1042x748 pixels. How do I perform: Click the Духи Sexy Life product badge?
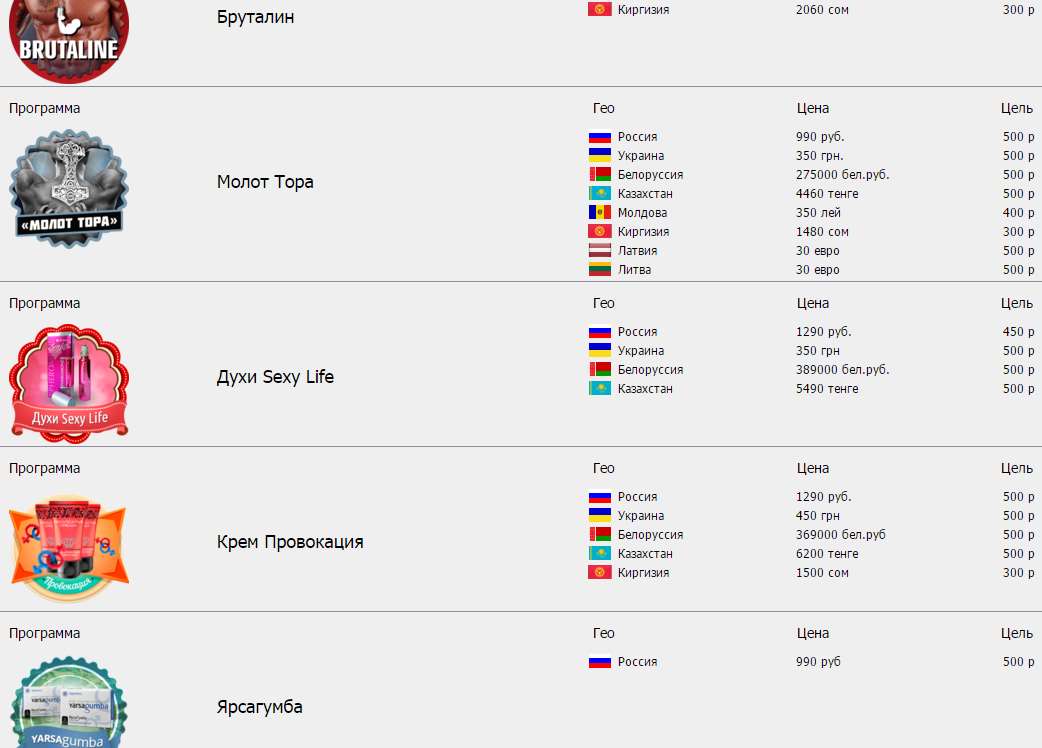(69, 382)
